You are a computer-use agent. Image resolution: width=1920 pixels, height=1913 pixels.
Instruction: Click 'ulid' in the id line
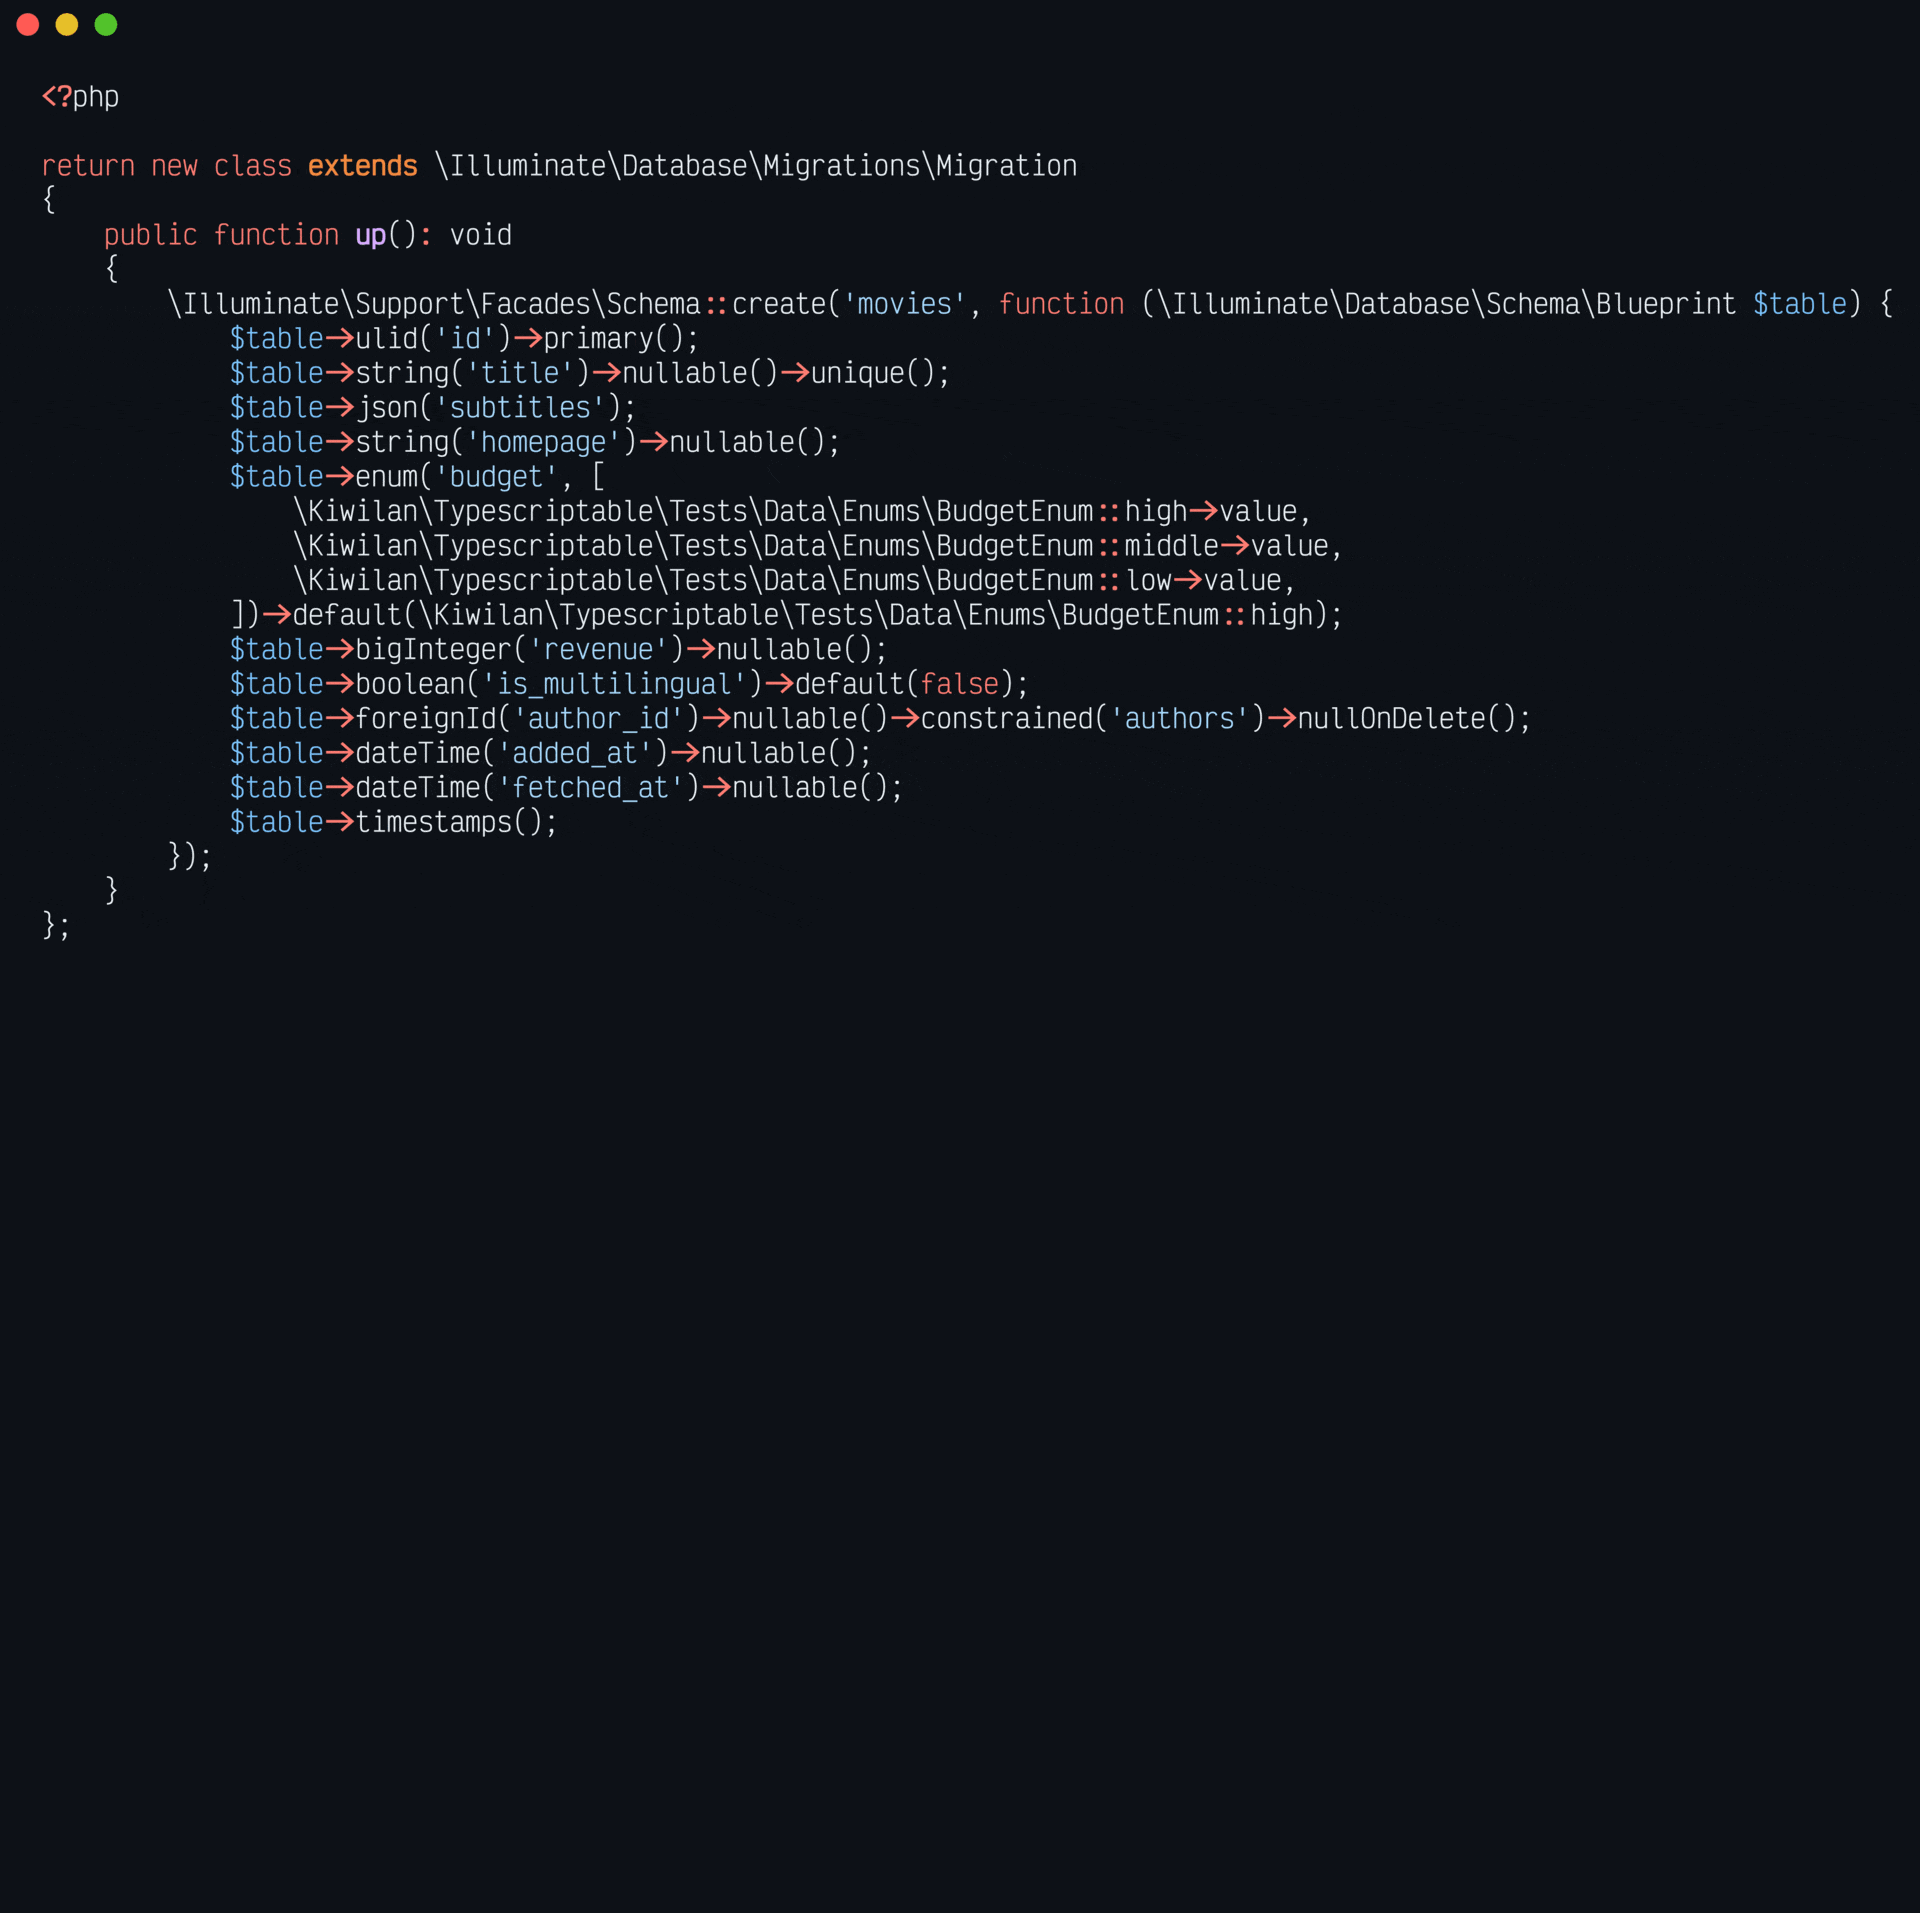point(386,339)
